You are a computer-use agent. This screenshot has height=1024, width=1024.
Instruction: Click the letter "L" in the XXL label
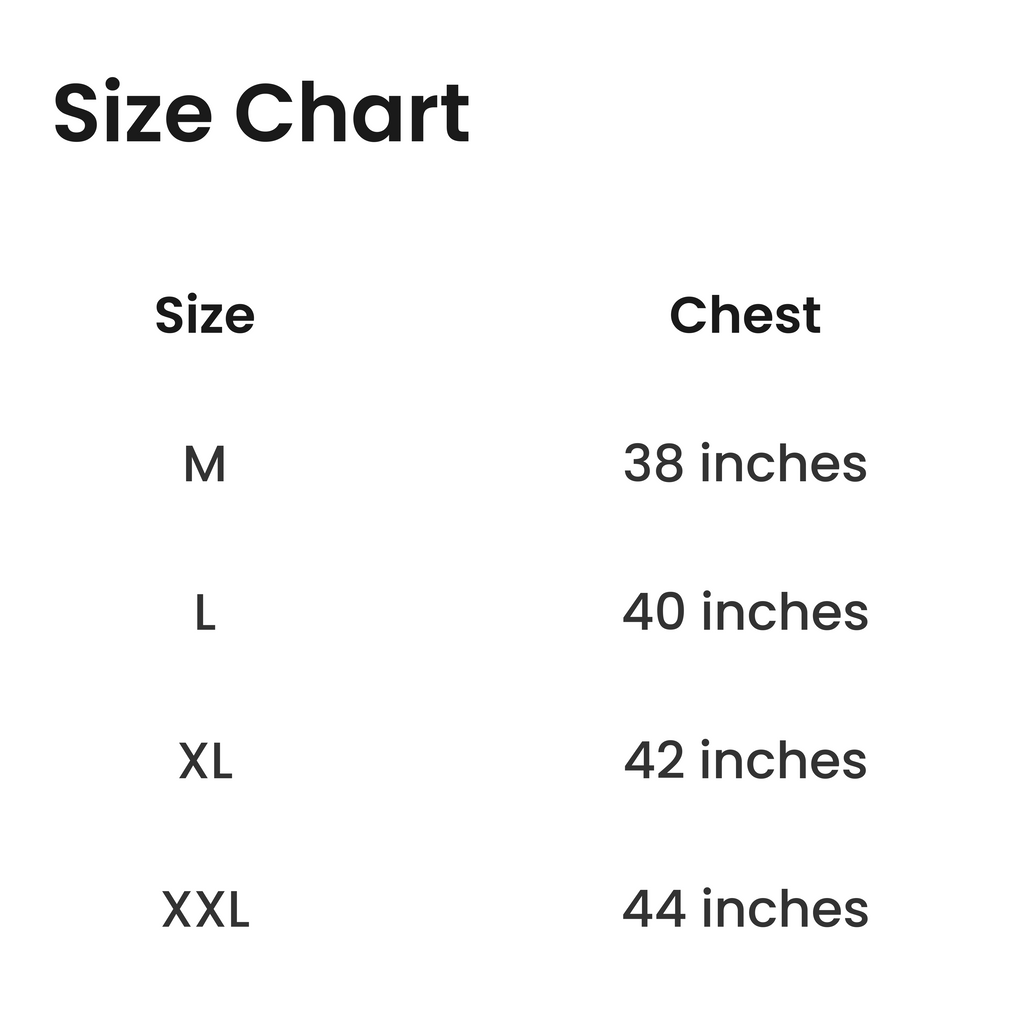point(238,911)
